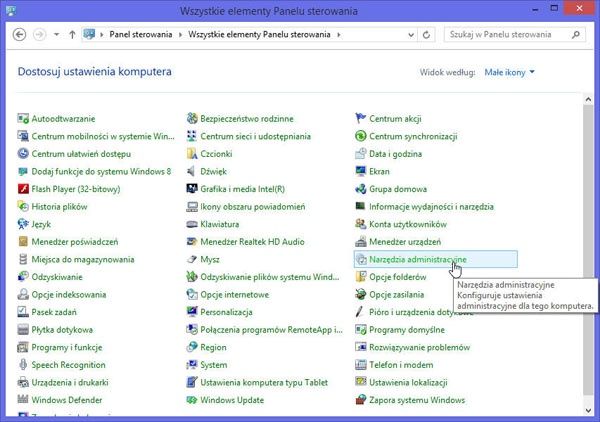
Task: Open the Speech Recognition microphone icon
Action: (x=23, y=365)
